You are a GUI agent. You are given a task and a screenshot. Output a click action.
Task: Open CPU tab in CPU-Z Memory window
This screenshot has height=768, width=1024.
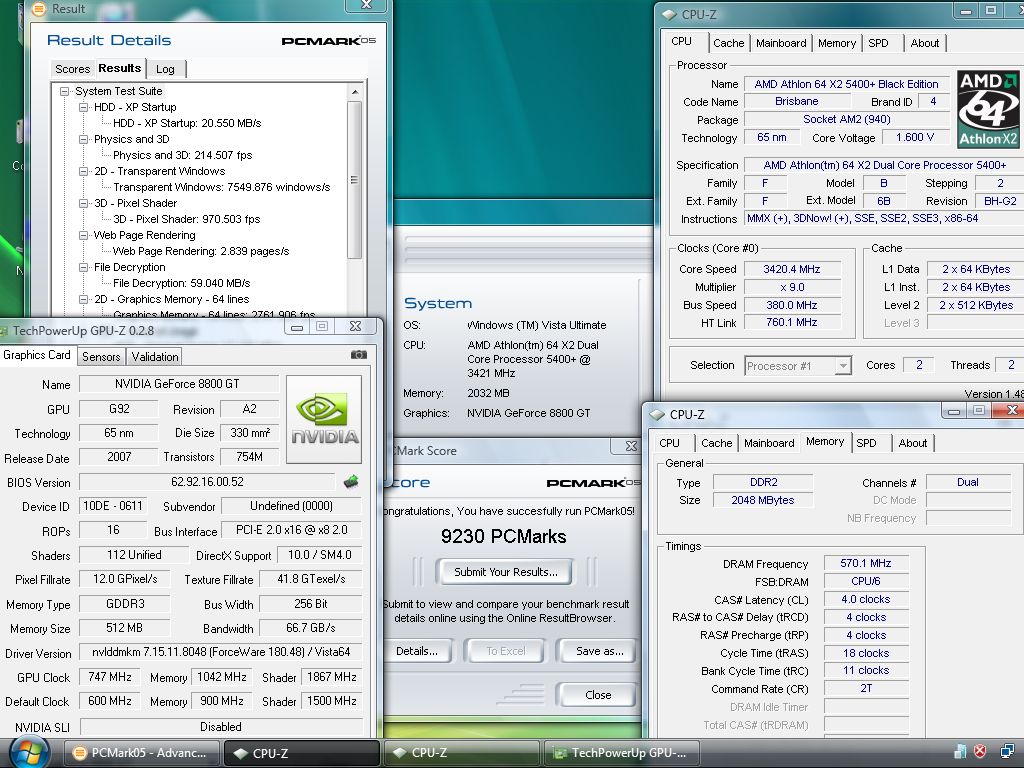[x=669, y=443]
